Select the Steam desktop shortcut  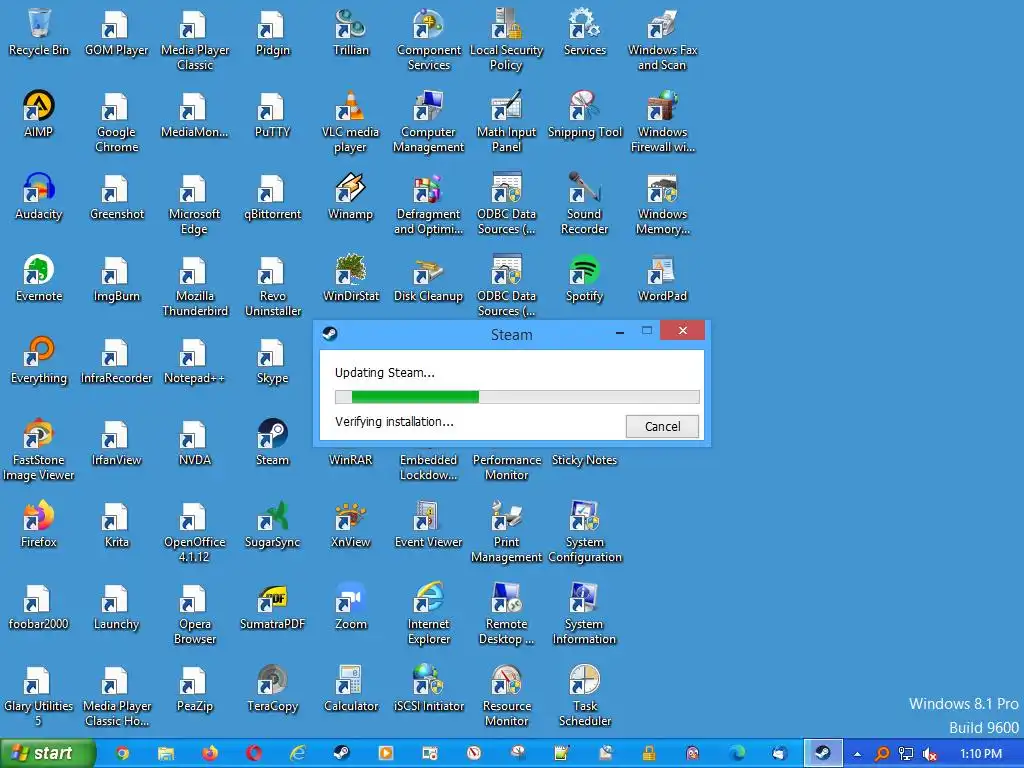(272, 442)
